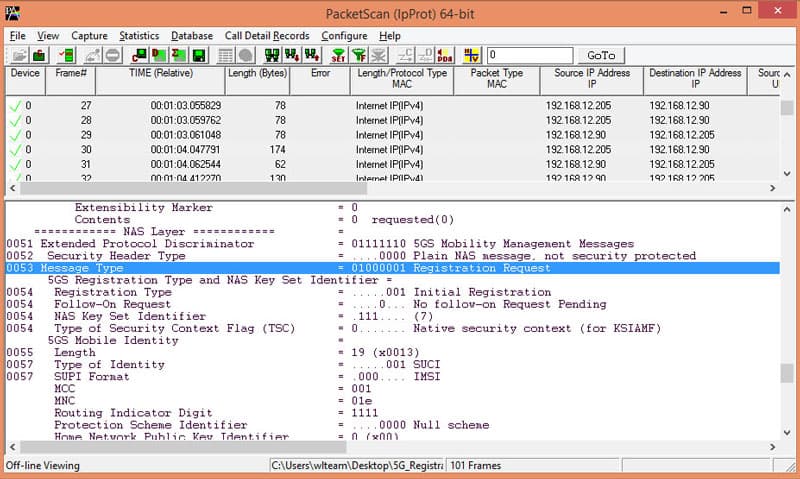
Task: Click the green icon with red D
Action: pyautogui.click(x=159, y=55)
